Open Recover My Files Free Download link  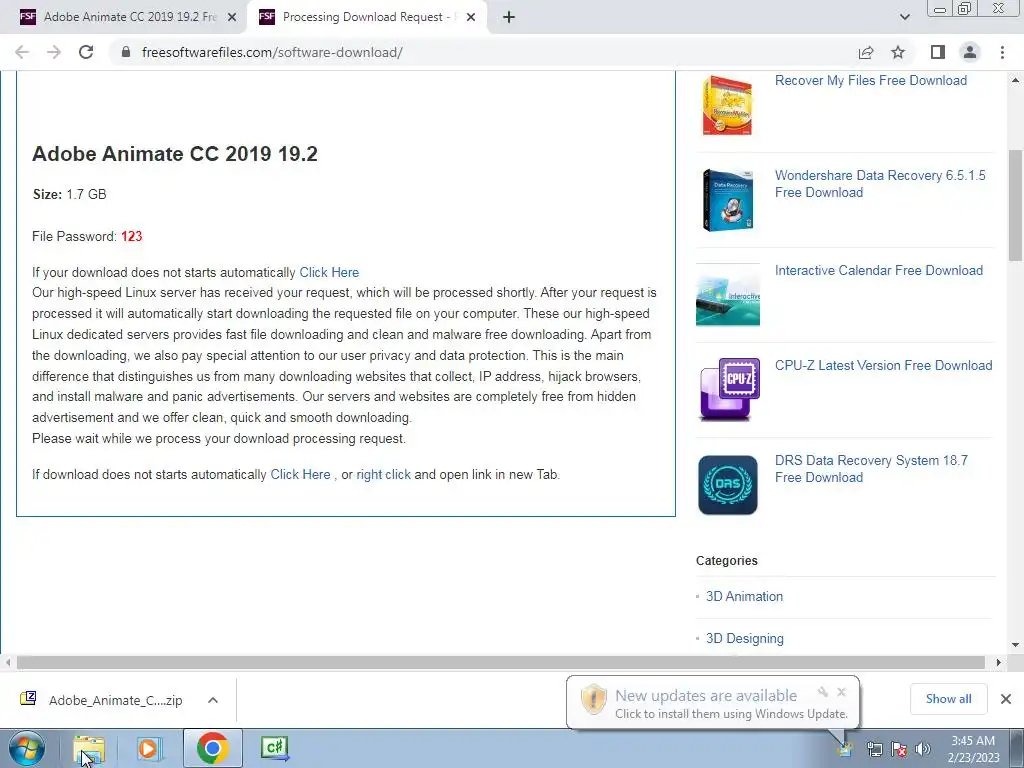coord(871,80)
